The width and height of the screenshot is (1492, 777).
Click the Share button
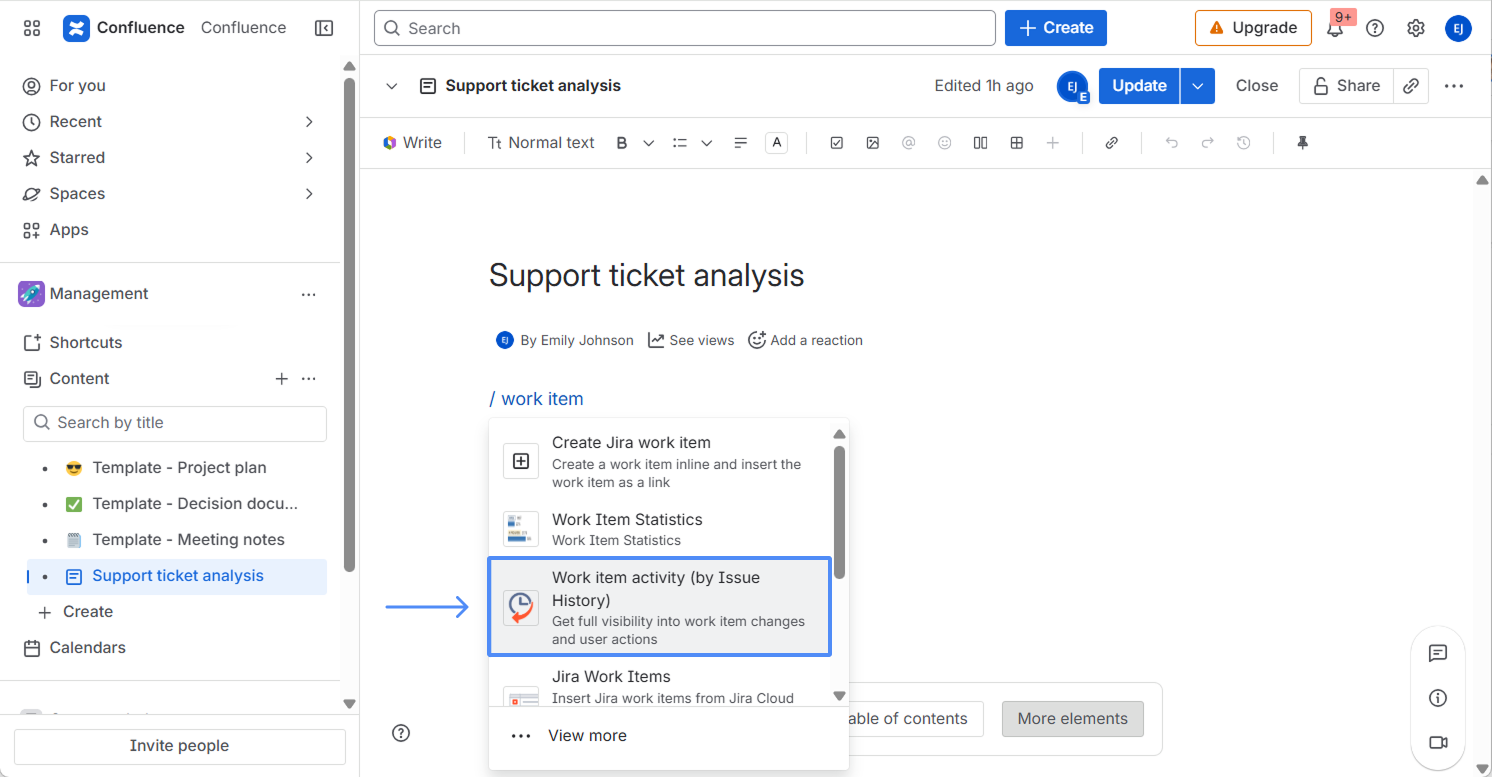[1346, 86]
